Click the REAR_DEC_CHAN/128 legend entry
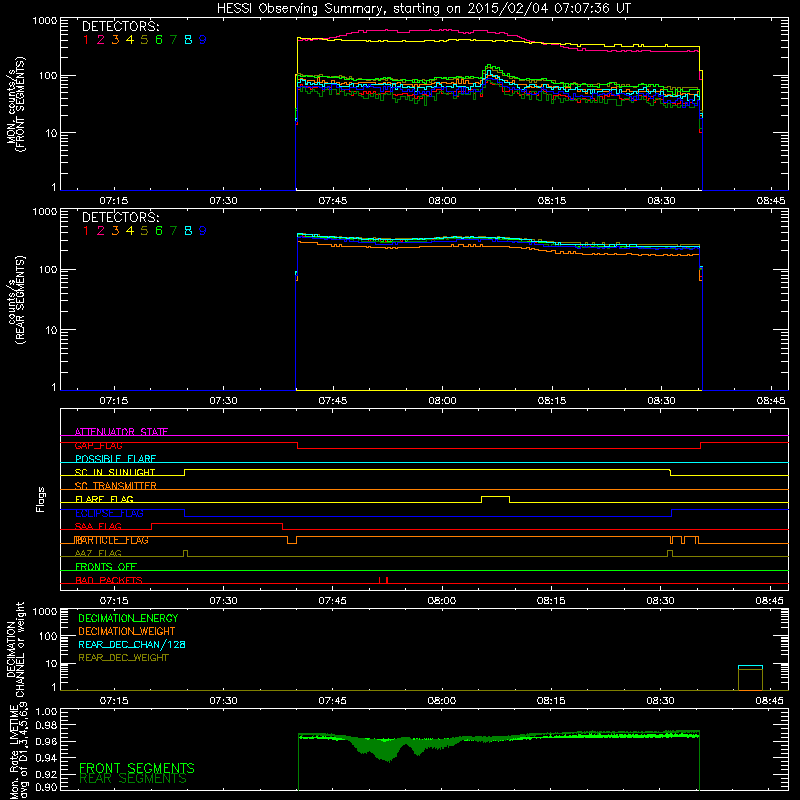The width and height of the screenshot is (800, 800). (132, 644)
